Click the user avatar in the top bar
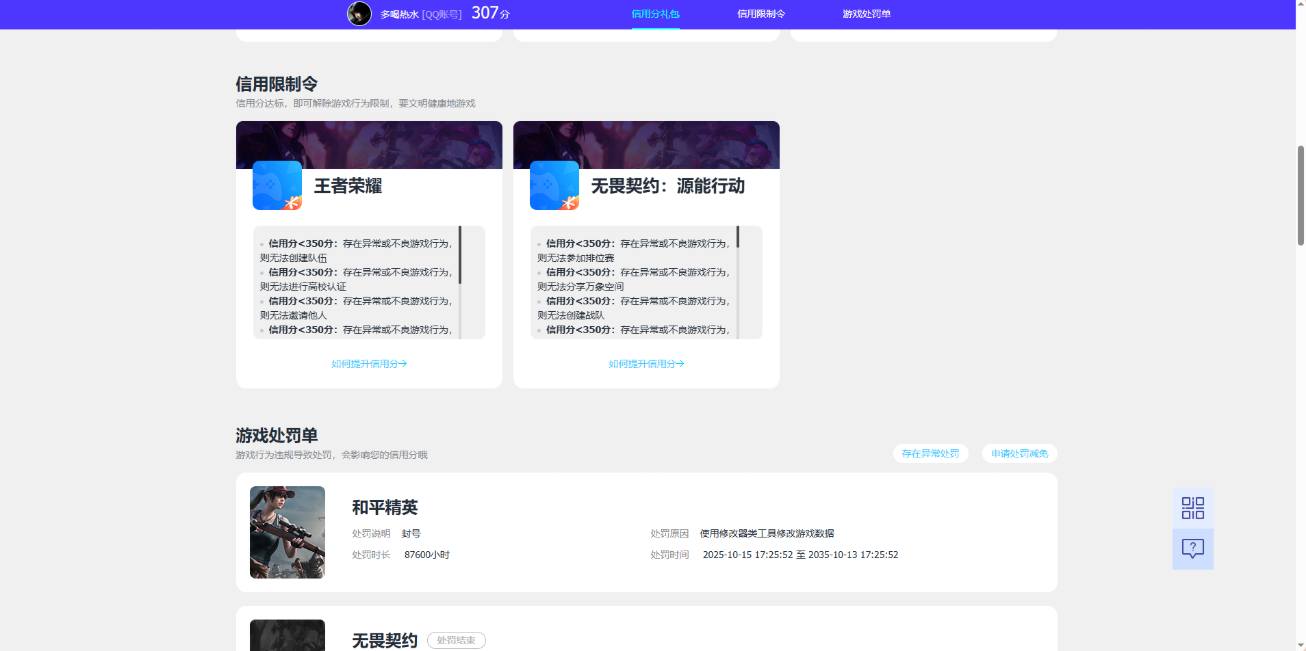This screenshot has height=651, width=1306. click(x=359, y=14)
